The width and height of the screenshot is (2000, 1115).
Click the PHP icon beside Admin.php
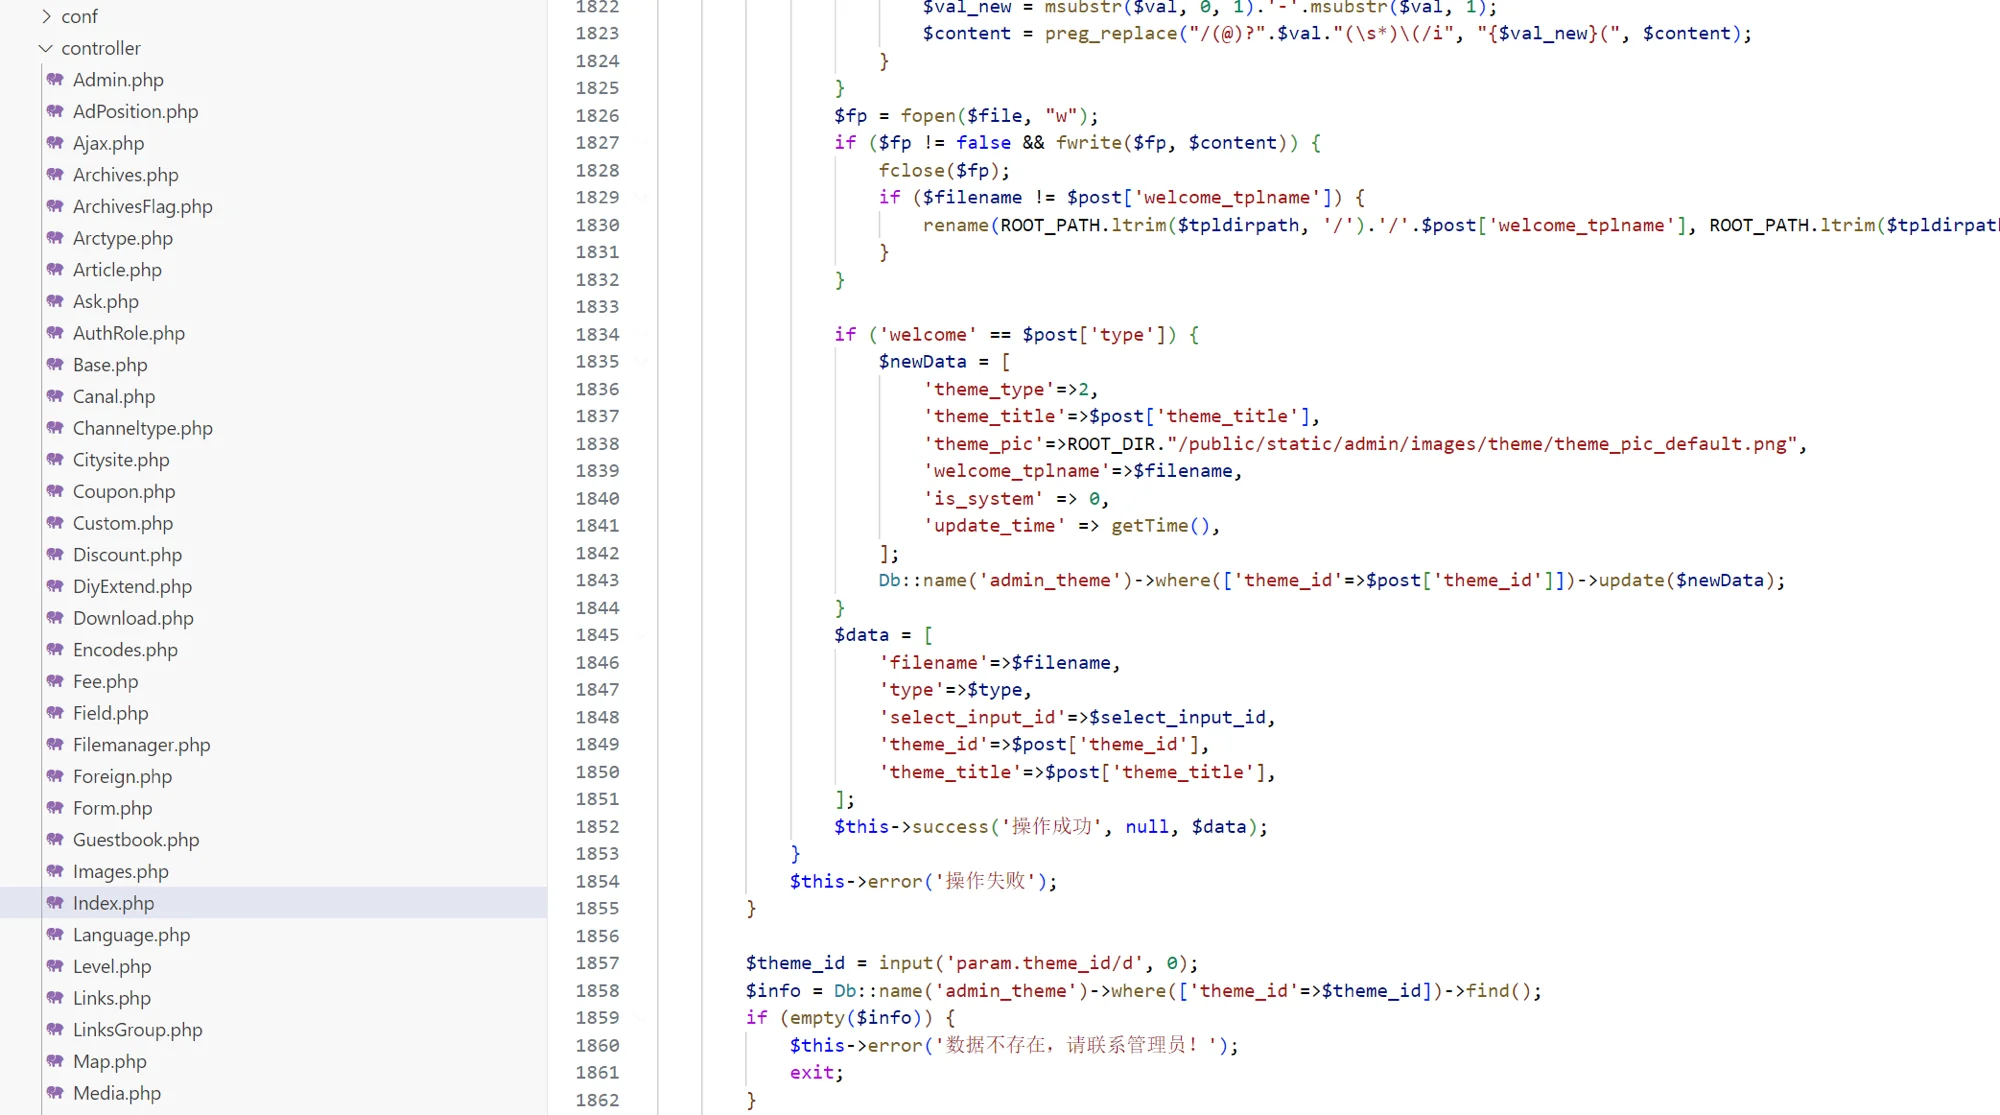pos(55,80)
